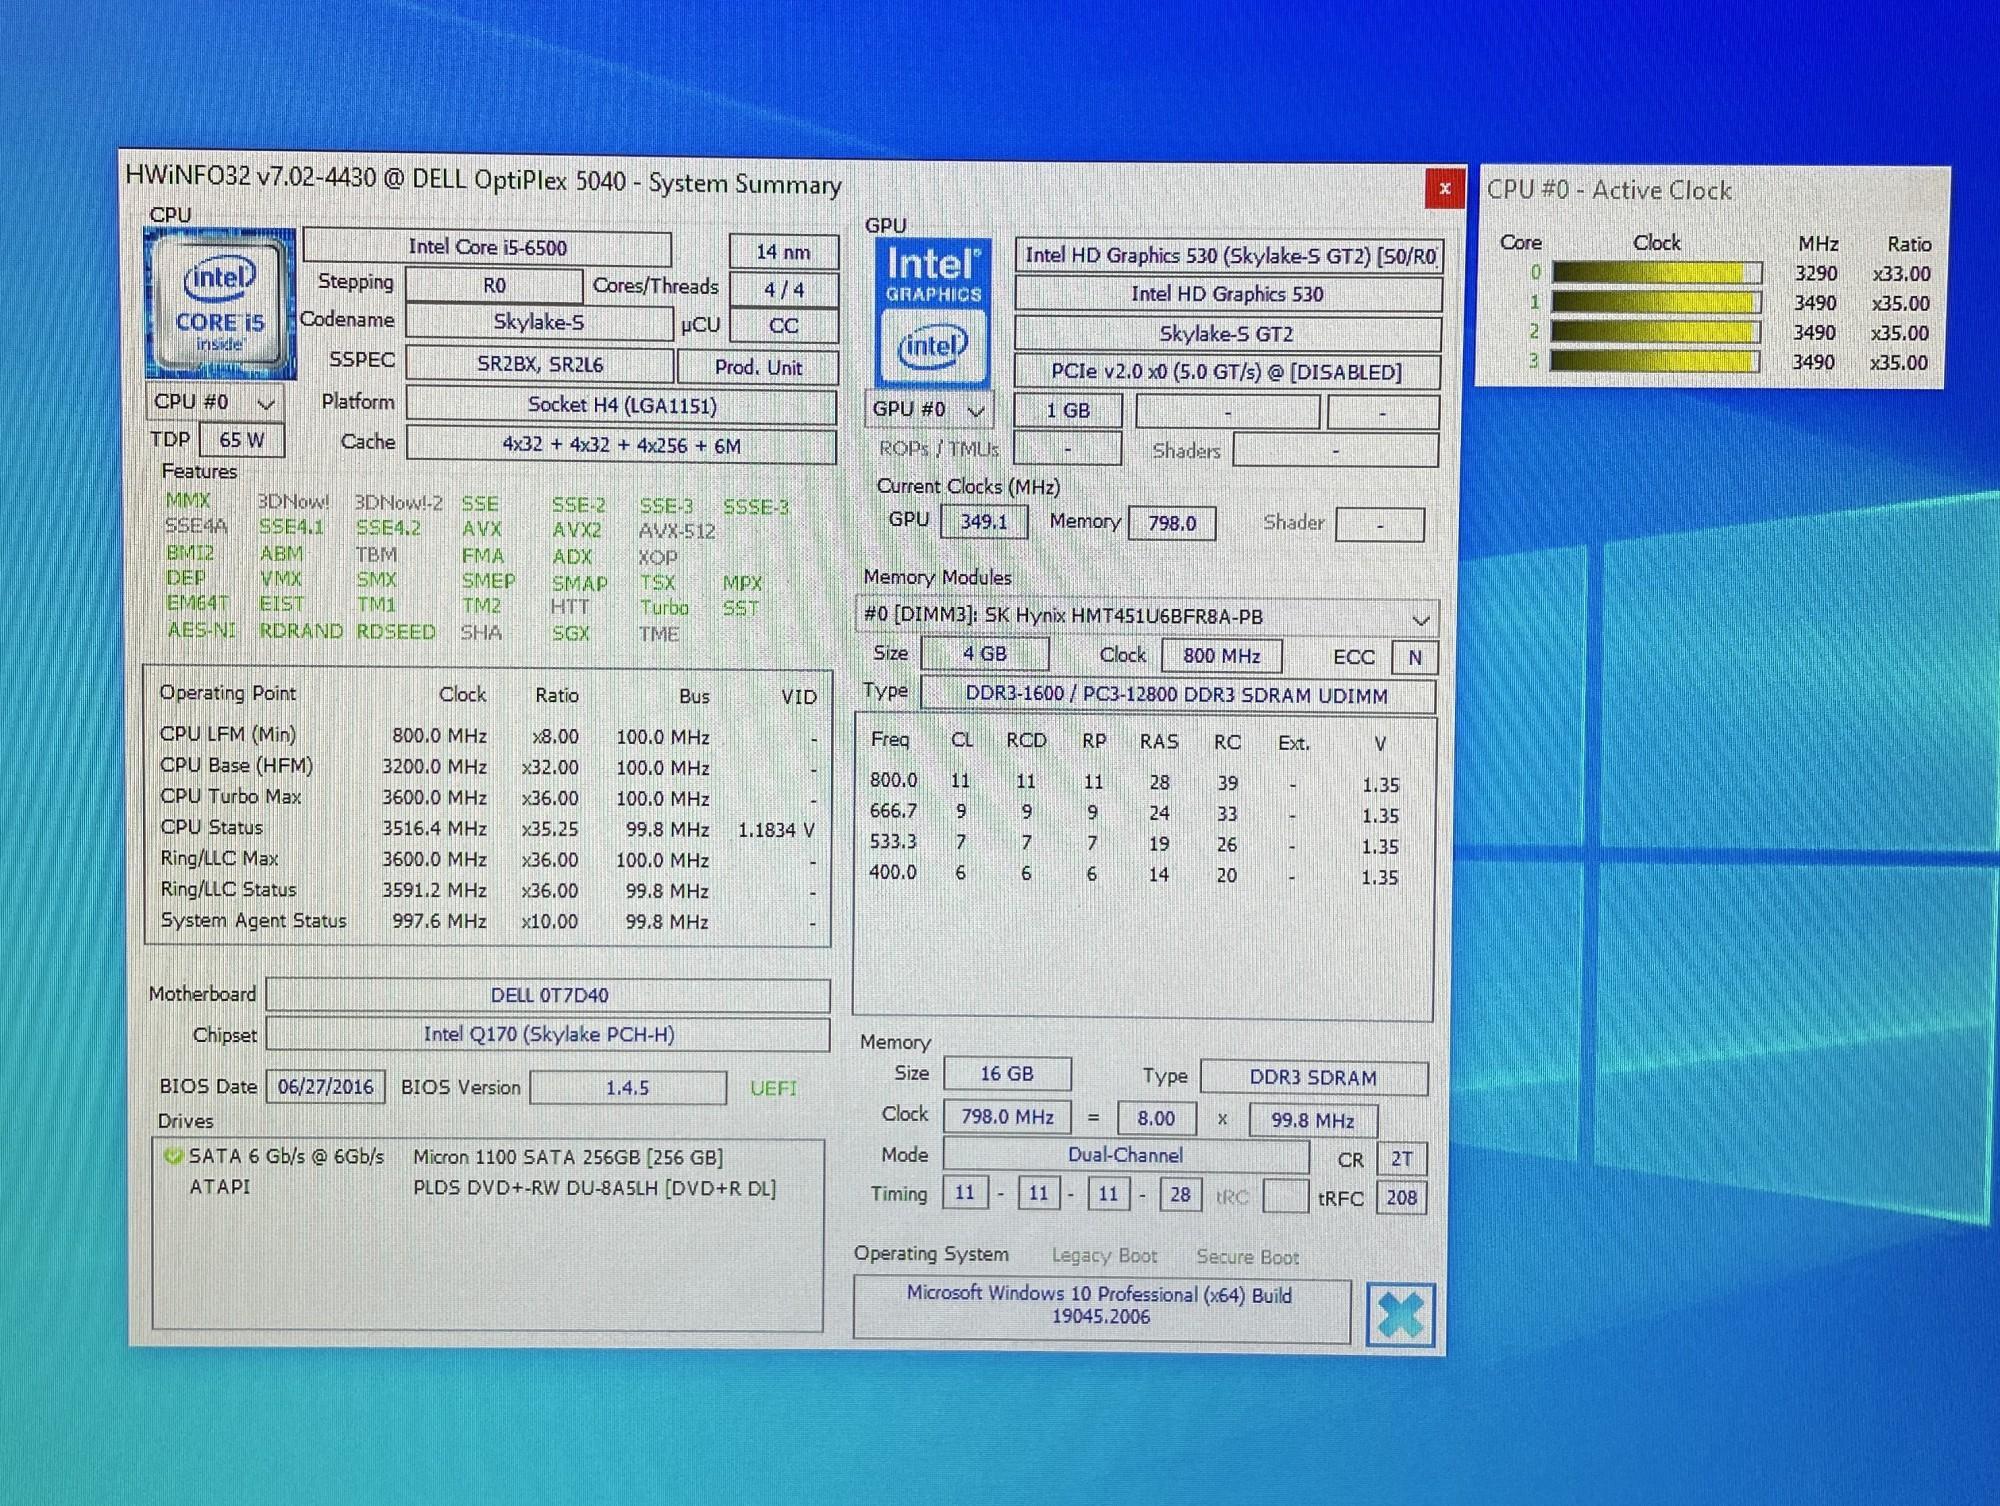Click the green UEFI label
This screenshot has height=1506, width=2000.
tap(773, 1088)
